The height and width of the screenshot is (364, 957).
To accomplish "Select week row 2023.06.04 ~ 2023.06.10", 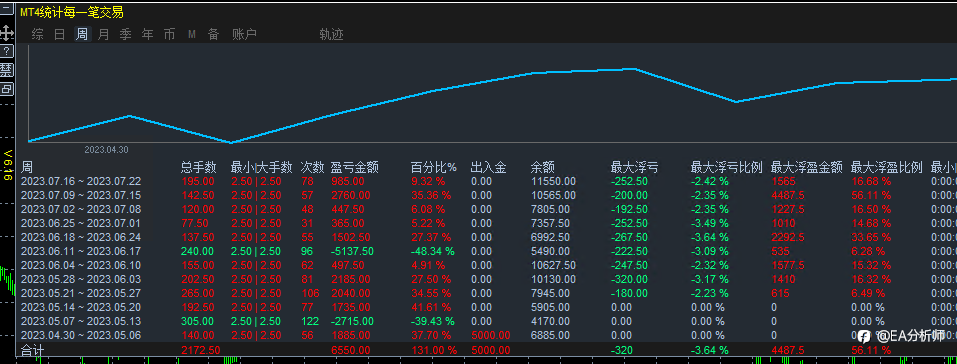I will pos(486,265).
